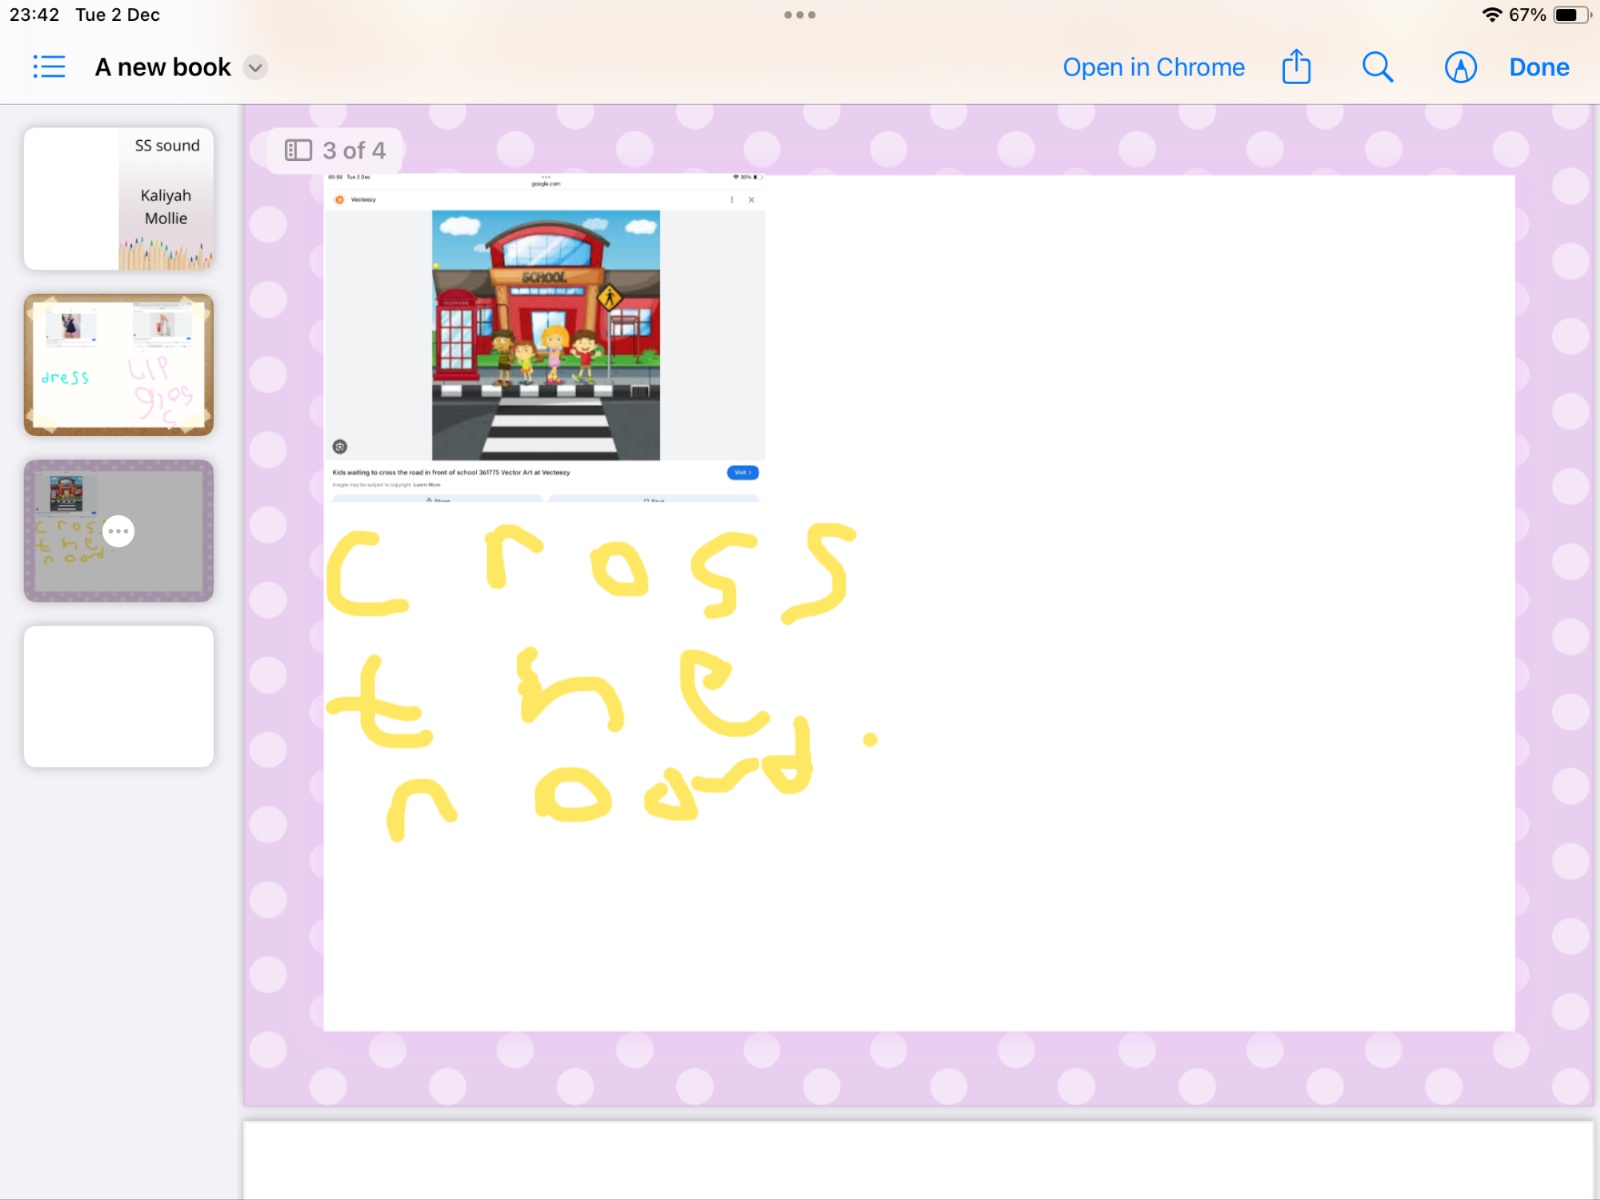Toggle the thumbnail list sidebar icon
This screenshot has height=1200, width=1600.
coord(49,67)
